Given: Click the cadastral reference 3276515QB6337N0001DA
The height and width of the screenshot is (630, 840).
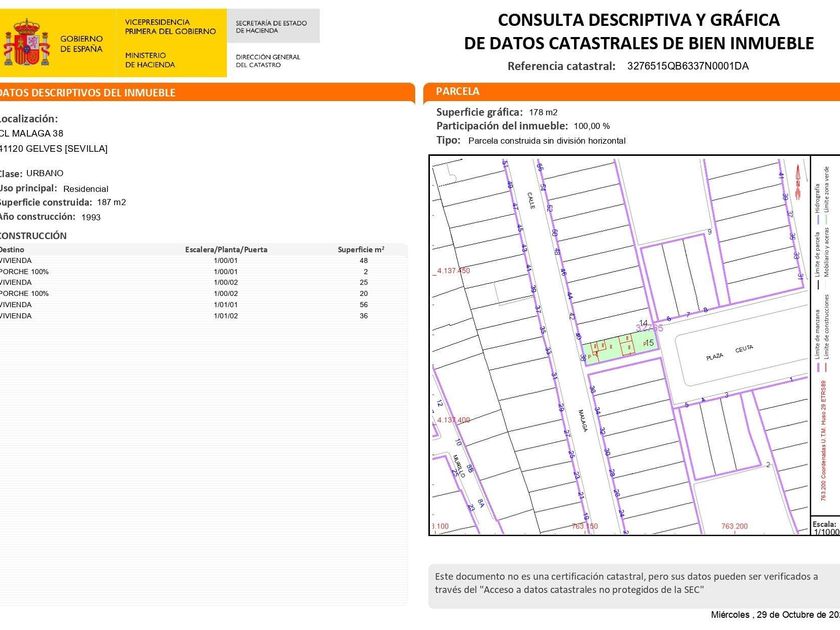Looking at the screenshot, I should tap(688, 66).
